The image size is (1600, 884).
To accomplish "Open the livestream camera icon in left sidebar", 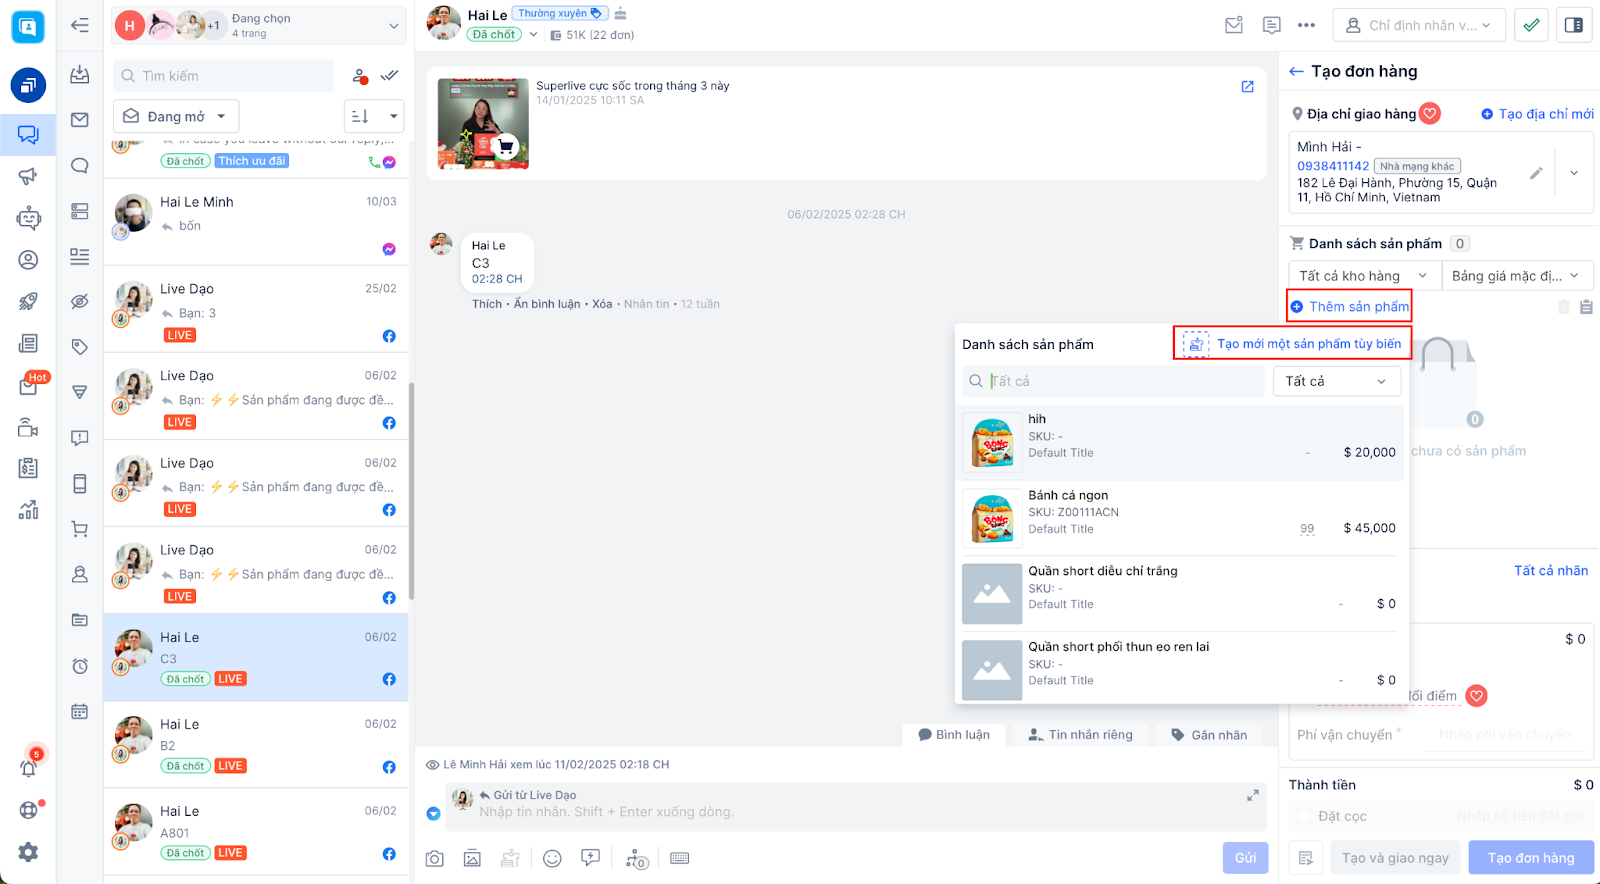I will [28, 428].
